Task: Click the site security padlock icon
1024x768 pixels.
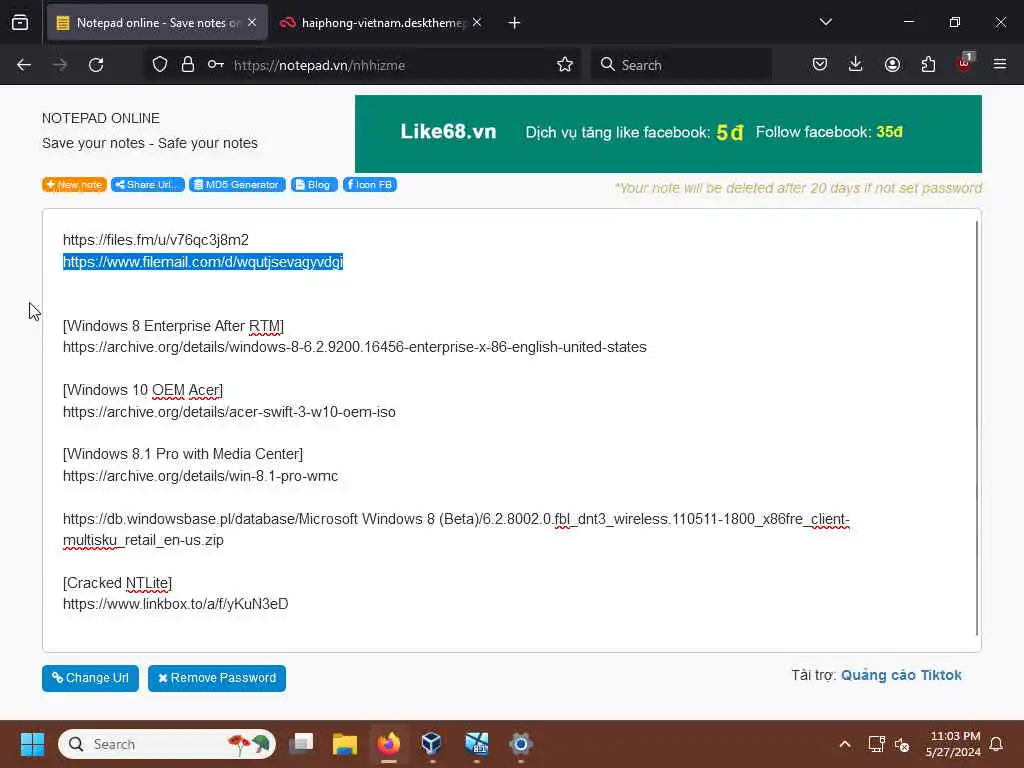Action: pyautogui.click(x=187, y=65)
